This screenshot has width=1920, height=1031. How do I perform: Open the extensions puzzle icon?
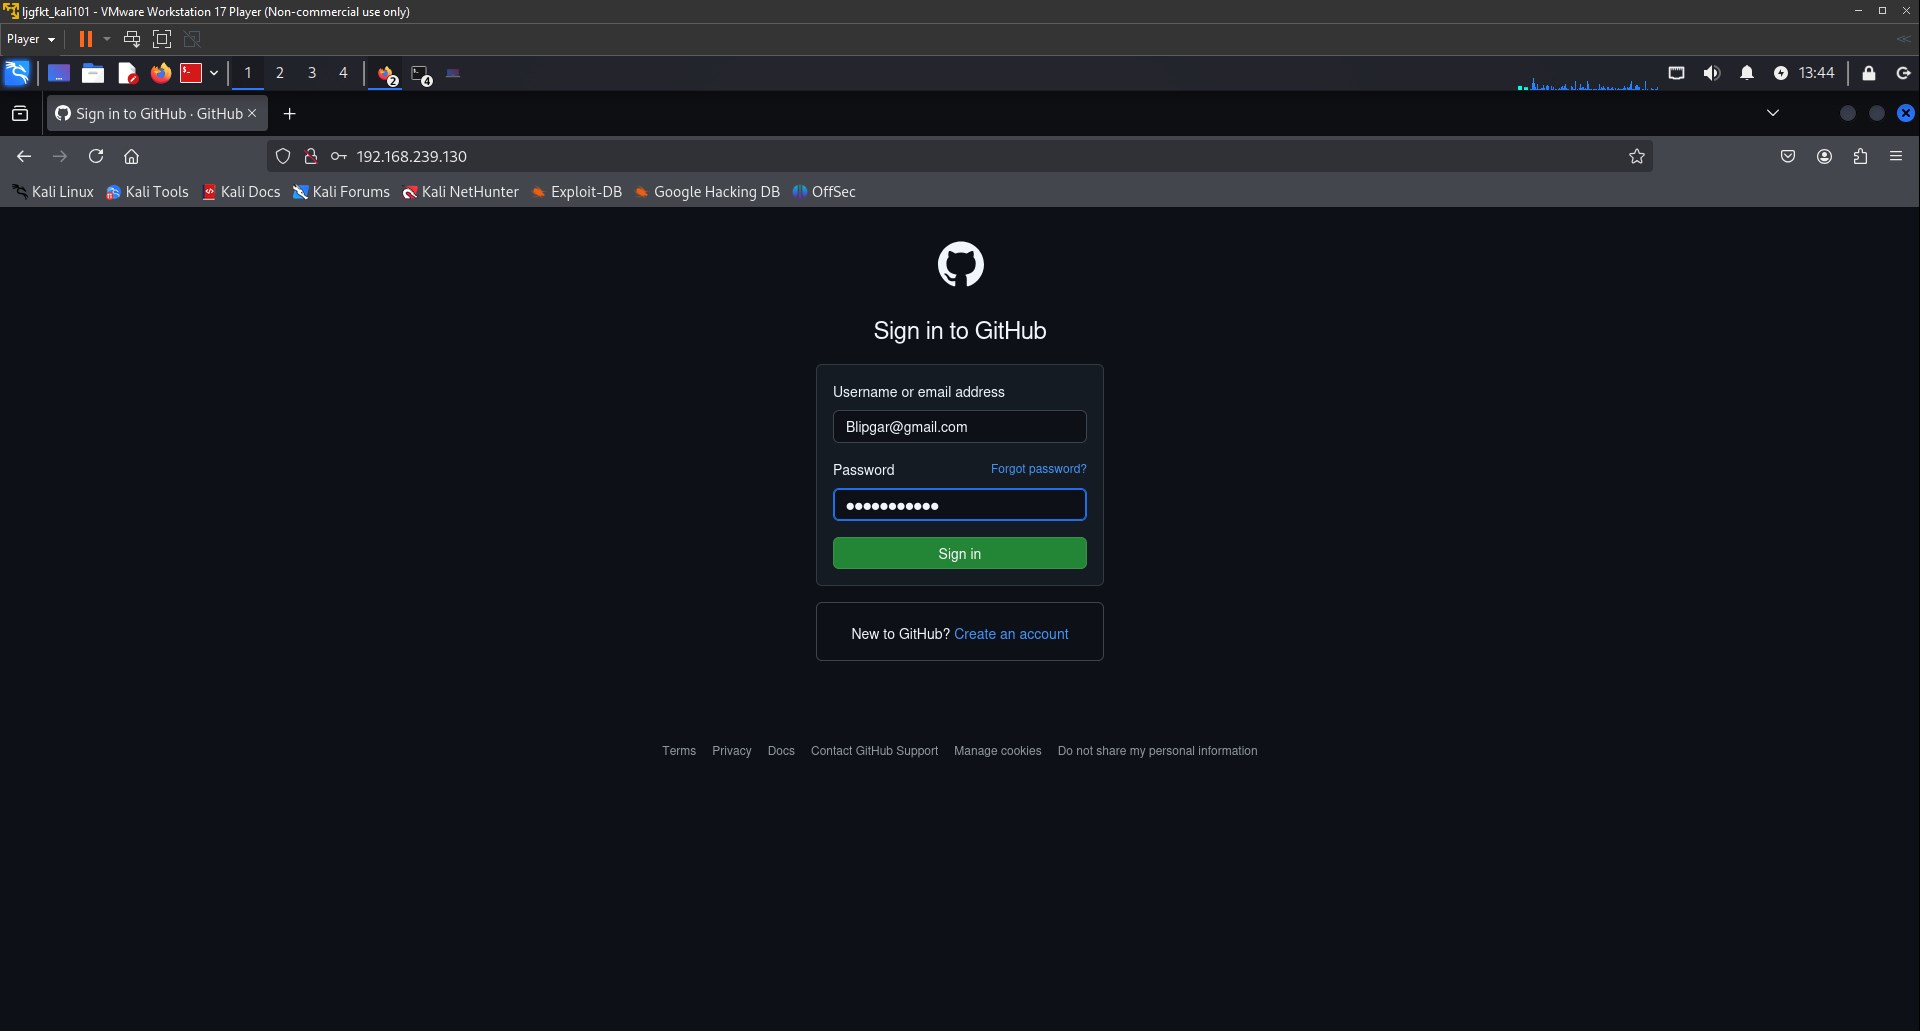pyautogui.click(x=1860, y=156)
